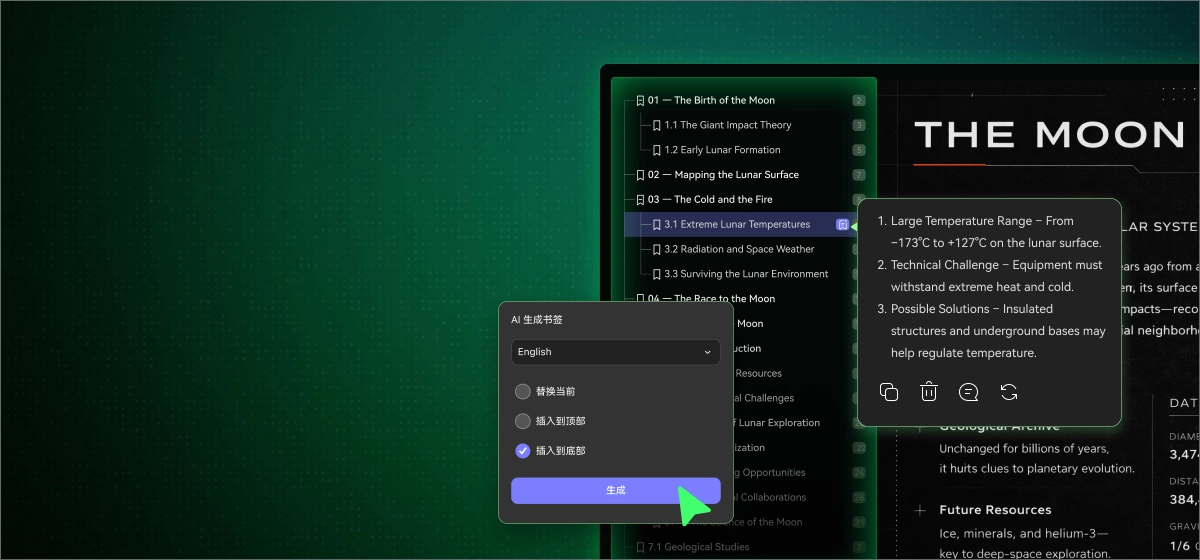1200x560 pixels.
Task: Click the chat bubble icon in the popup
Action: 968,392
